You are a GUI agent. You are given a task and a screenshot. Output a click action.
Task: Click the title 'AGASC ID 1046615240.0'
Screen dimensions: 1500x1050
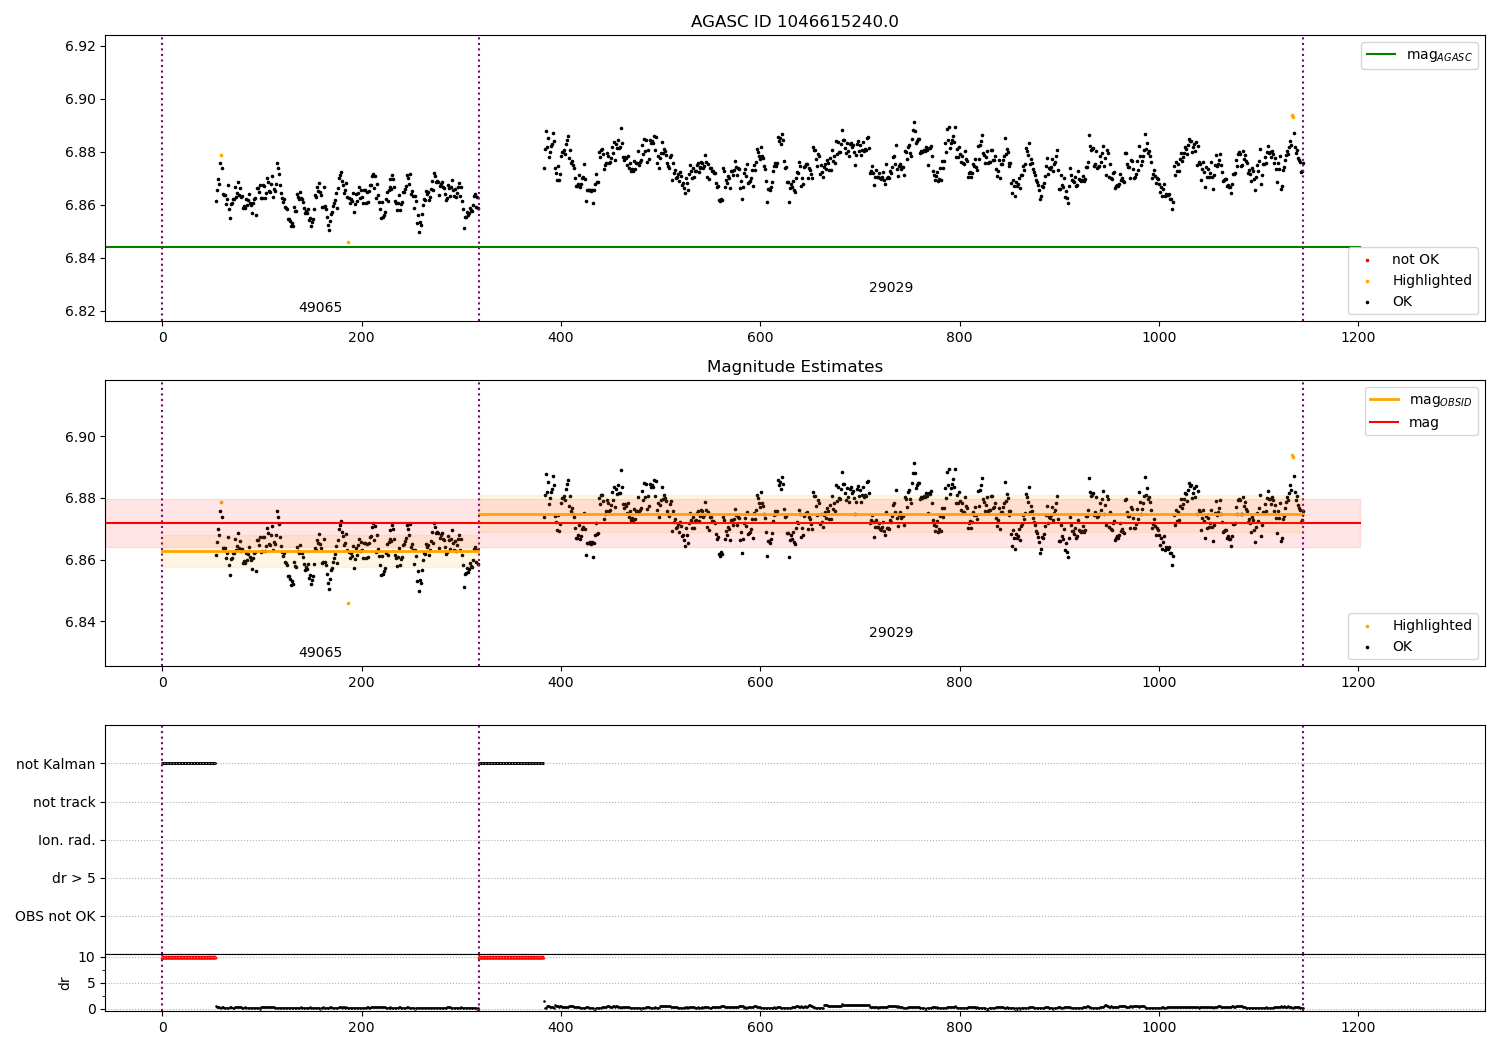pos(794,22)
